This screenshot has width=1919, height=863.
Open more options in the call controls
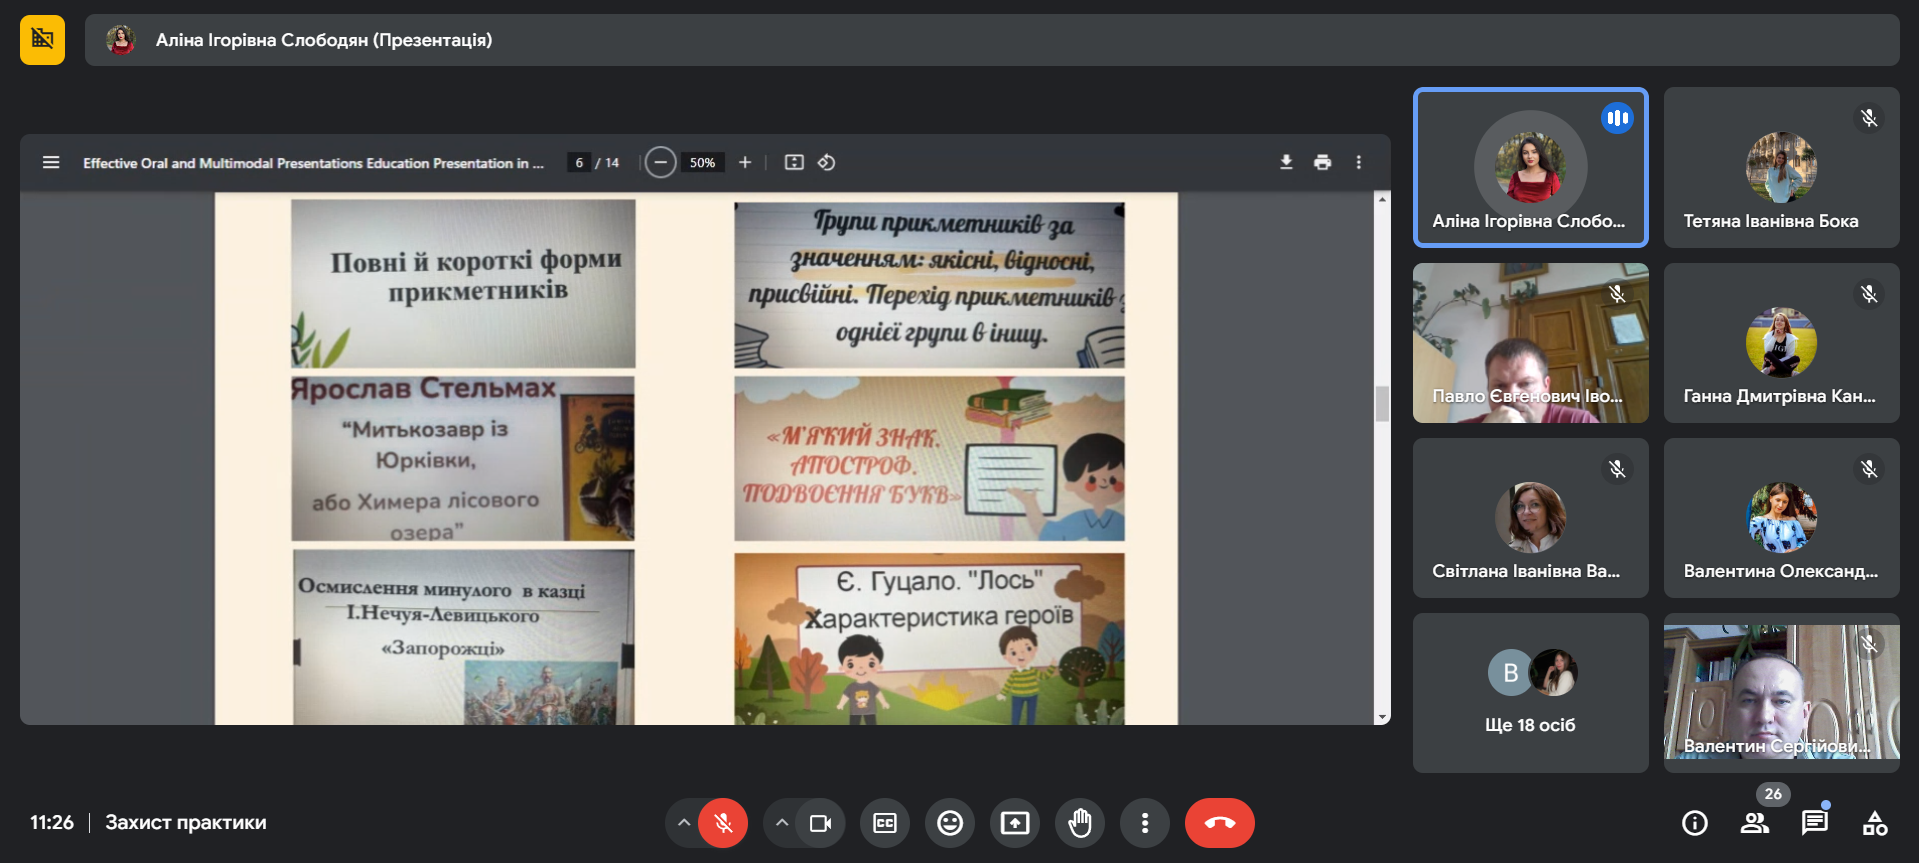pyautogui.click(x=1145, y=823)
